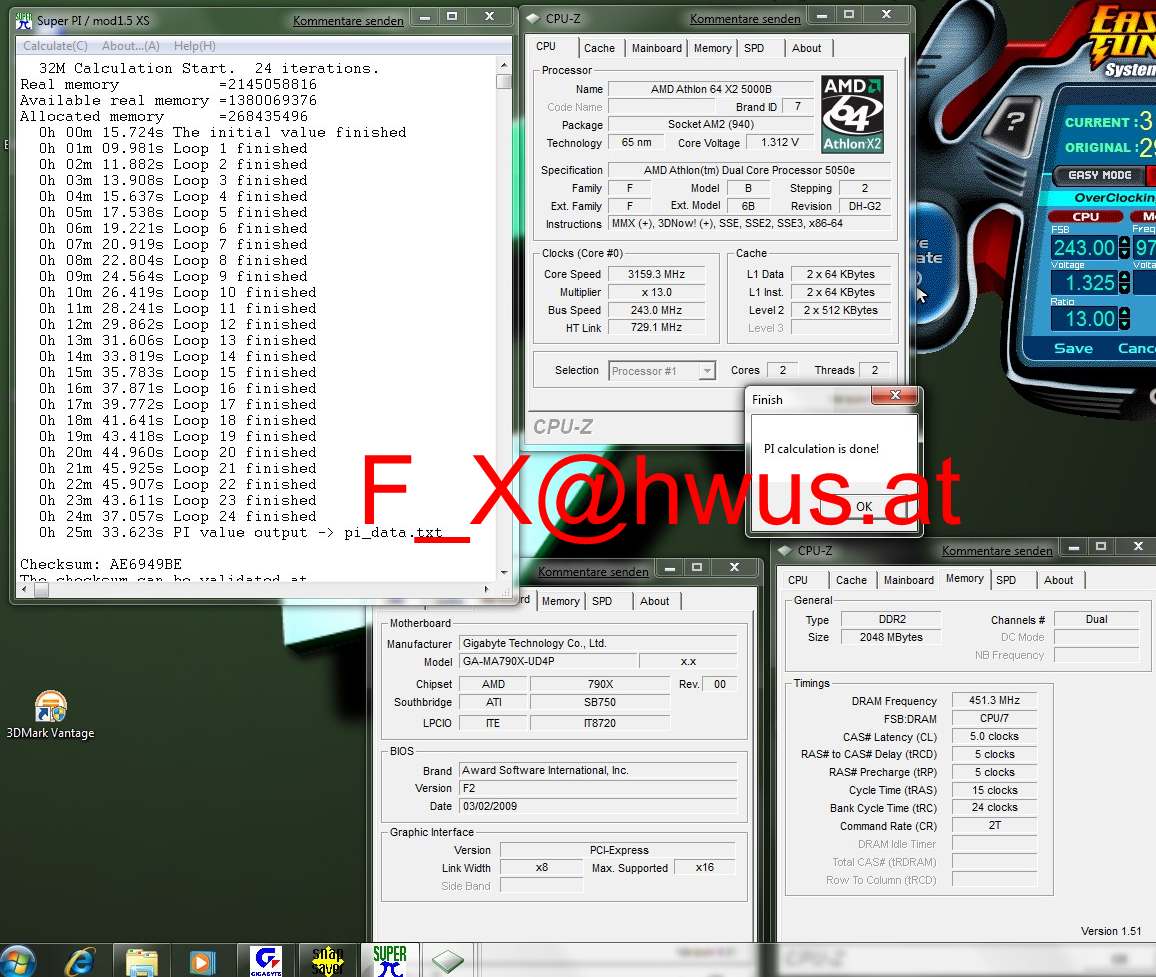This screenshot has height=977, width=1156.
Task: Click the Command Rate value 2T
Action: (994, 825)
